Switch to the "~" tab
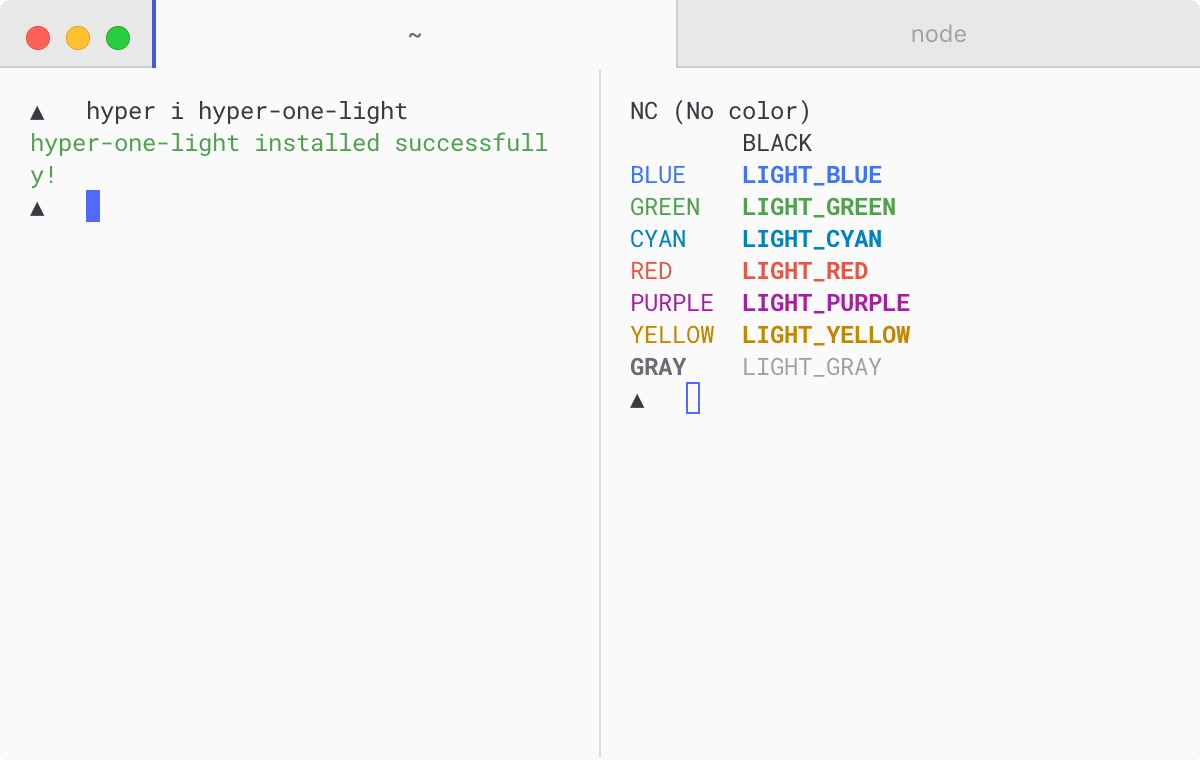Image resolution: width=1200 pixels, height=760 pixels. (415, 35)
